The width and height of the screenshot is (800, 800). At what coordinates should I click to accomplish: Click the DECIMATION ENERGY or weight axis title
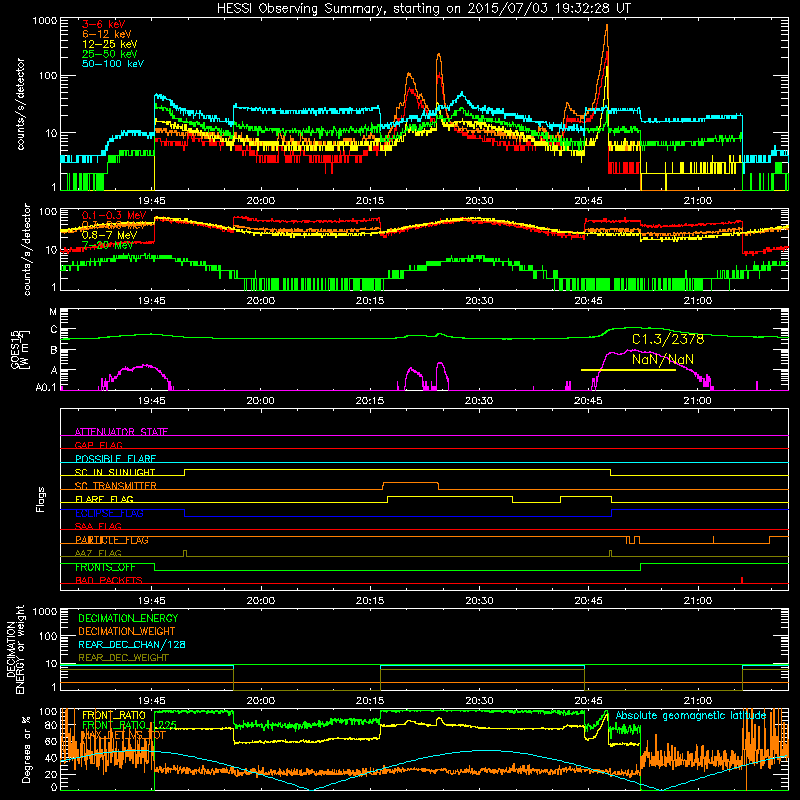[x=15, y=649]
